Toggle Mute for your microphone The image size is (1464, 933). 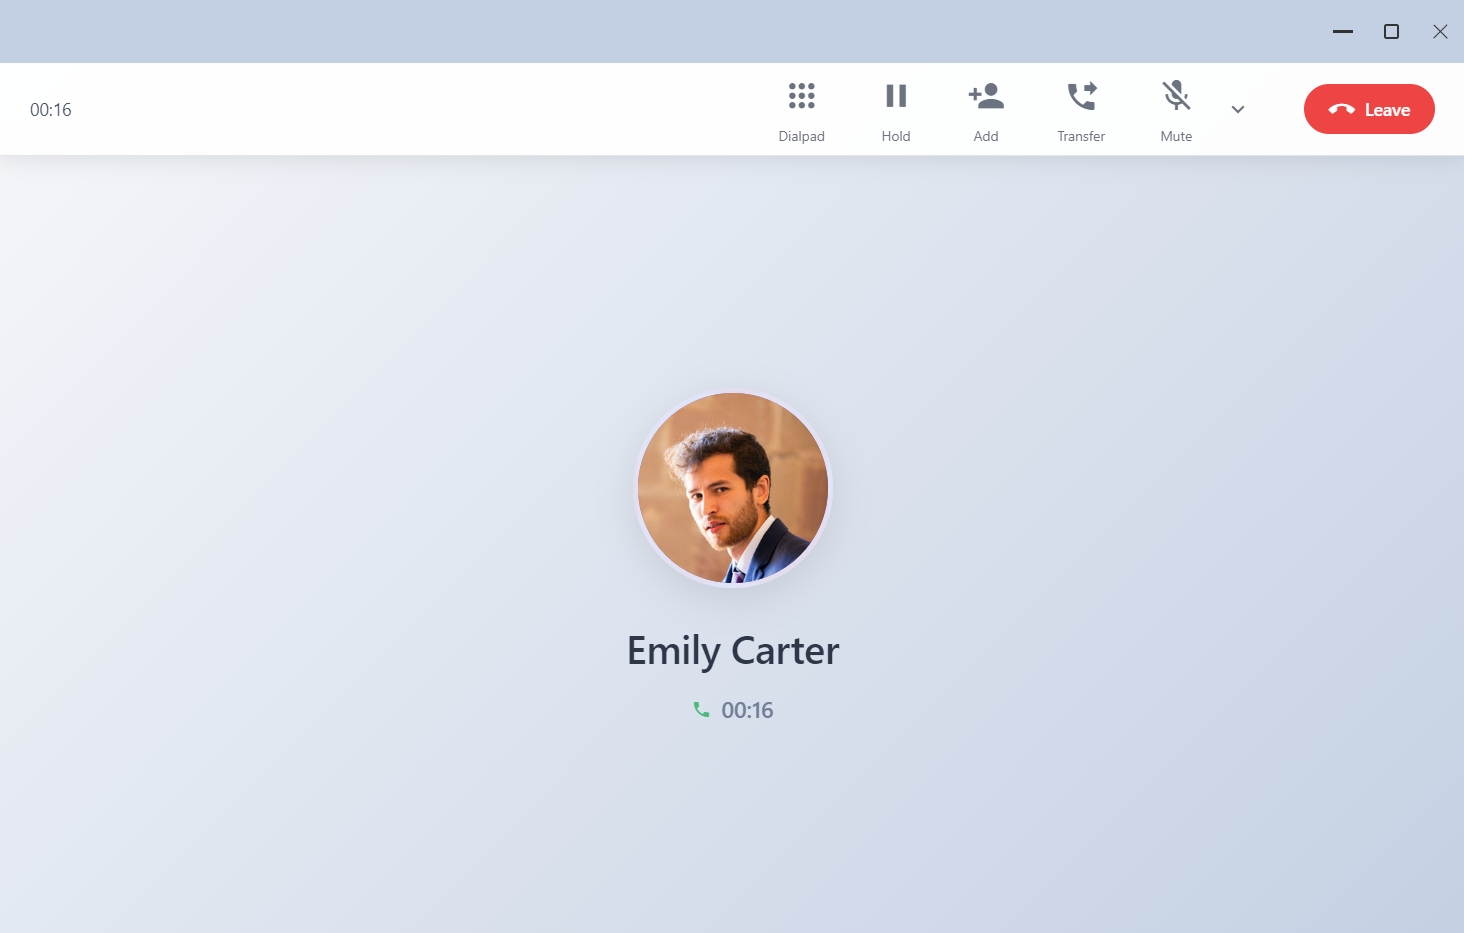tap(1176, 109)
